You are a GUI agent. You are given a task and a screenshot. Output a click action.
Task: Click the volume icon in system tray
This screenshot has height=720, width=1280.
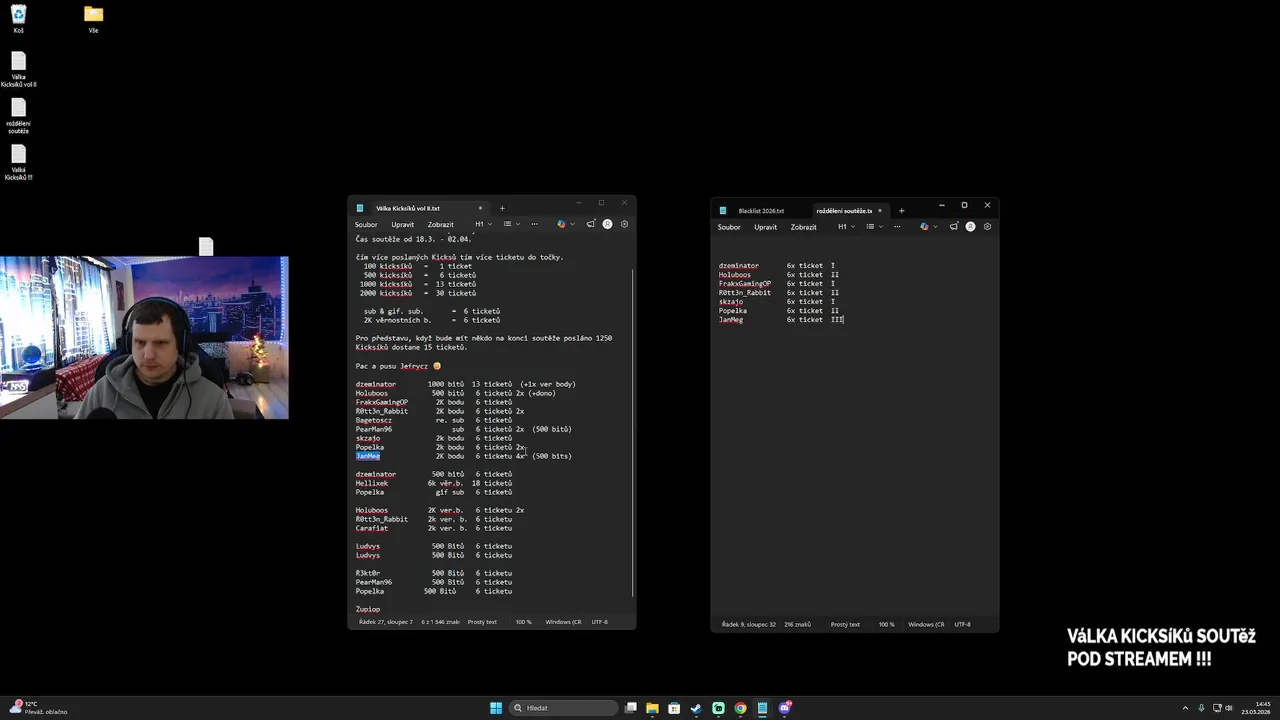coord(1229,708)
